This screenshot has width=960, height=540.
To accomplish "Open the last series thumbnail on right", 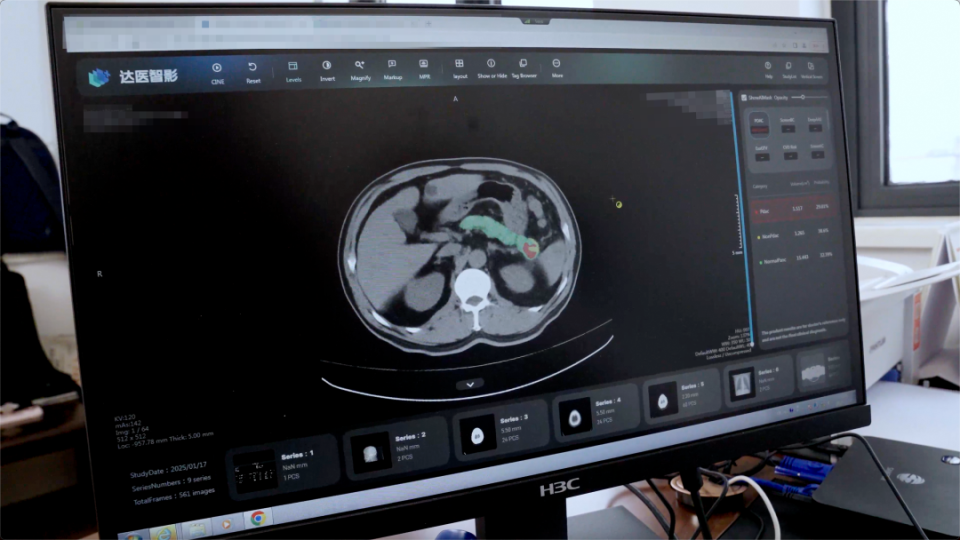I will pos(822,369).
